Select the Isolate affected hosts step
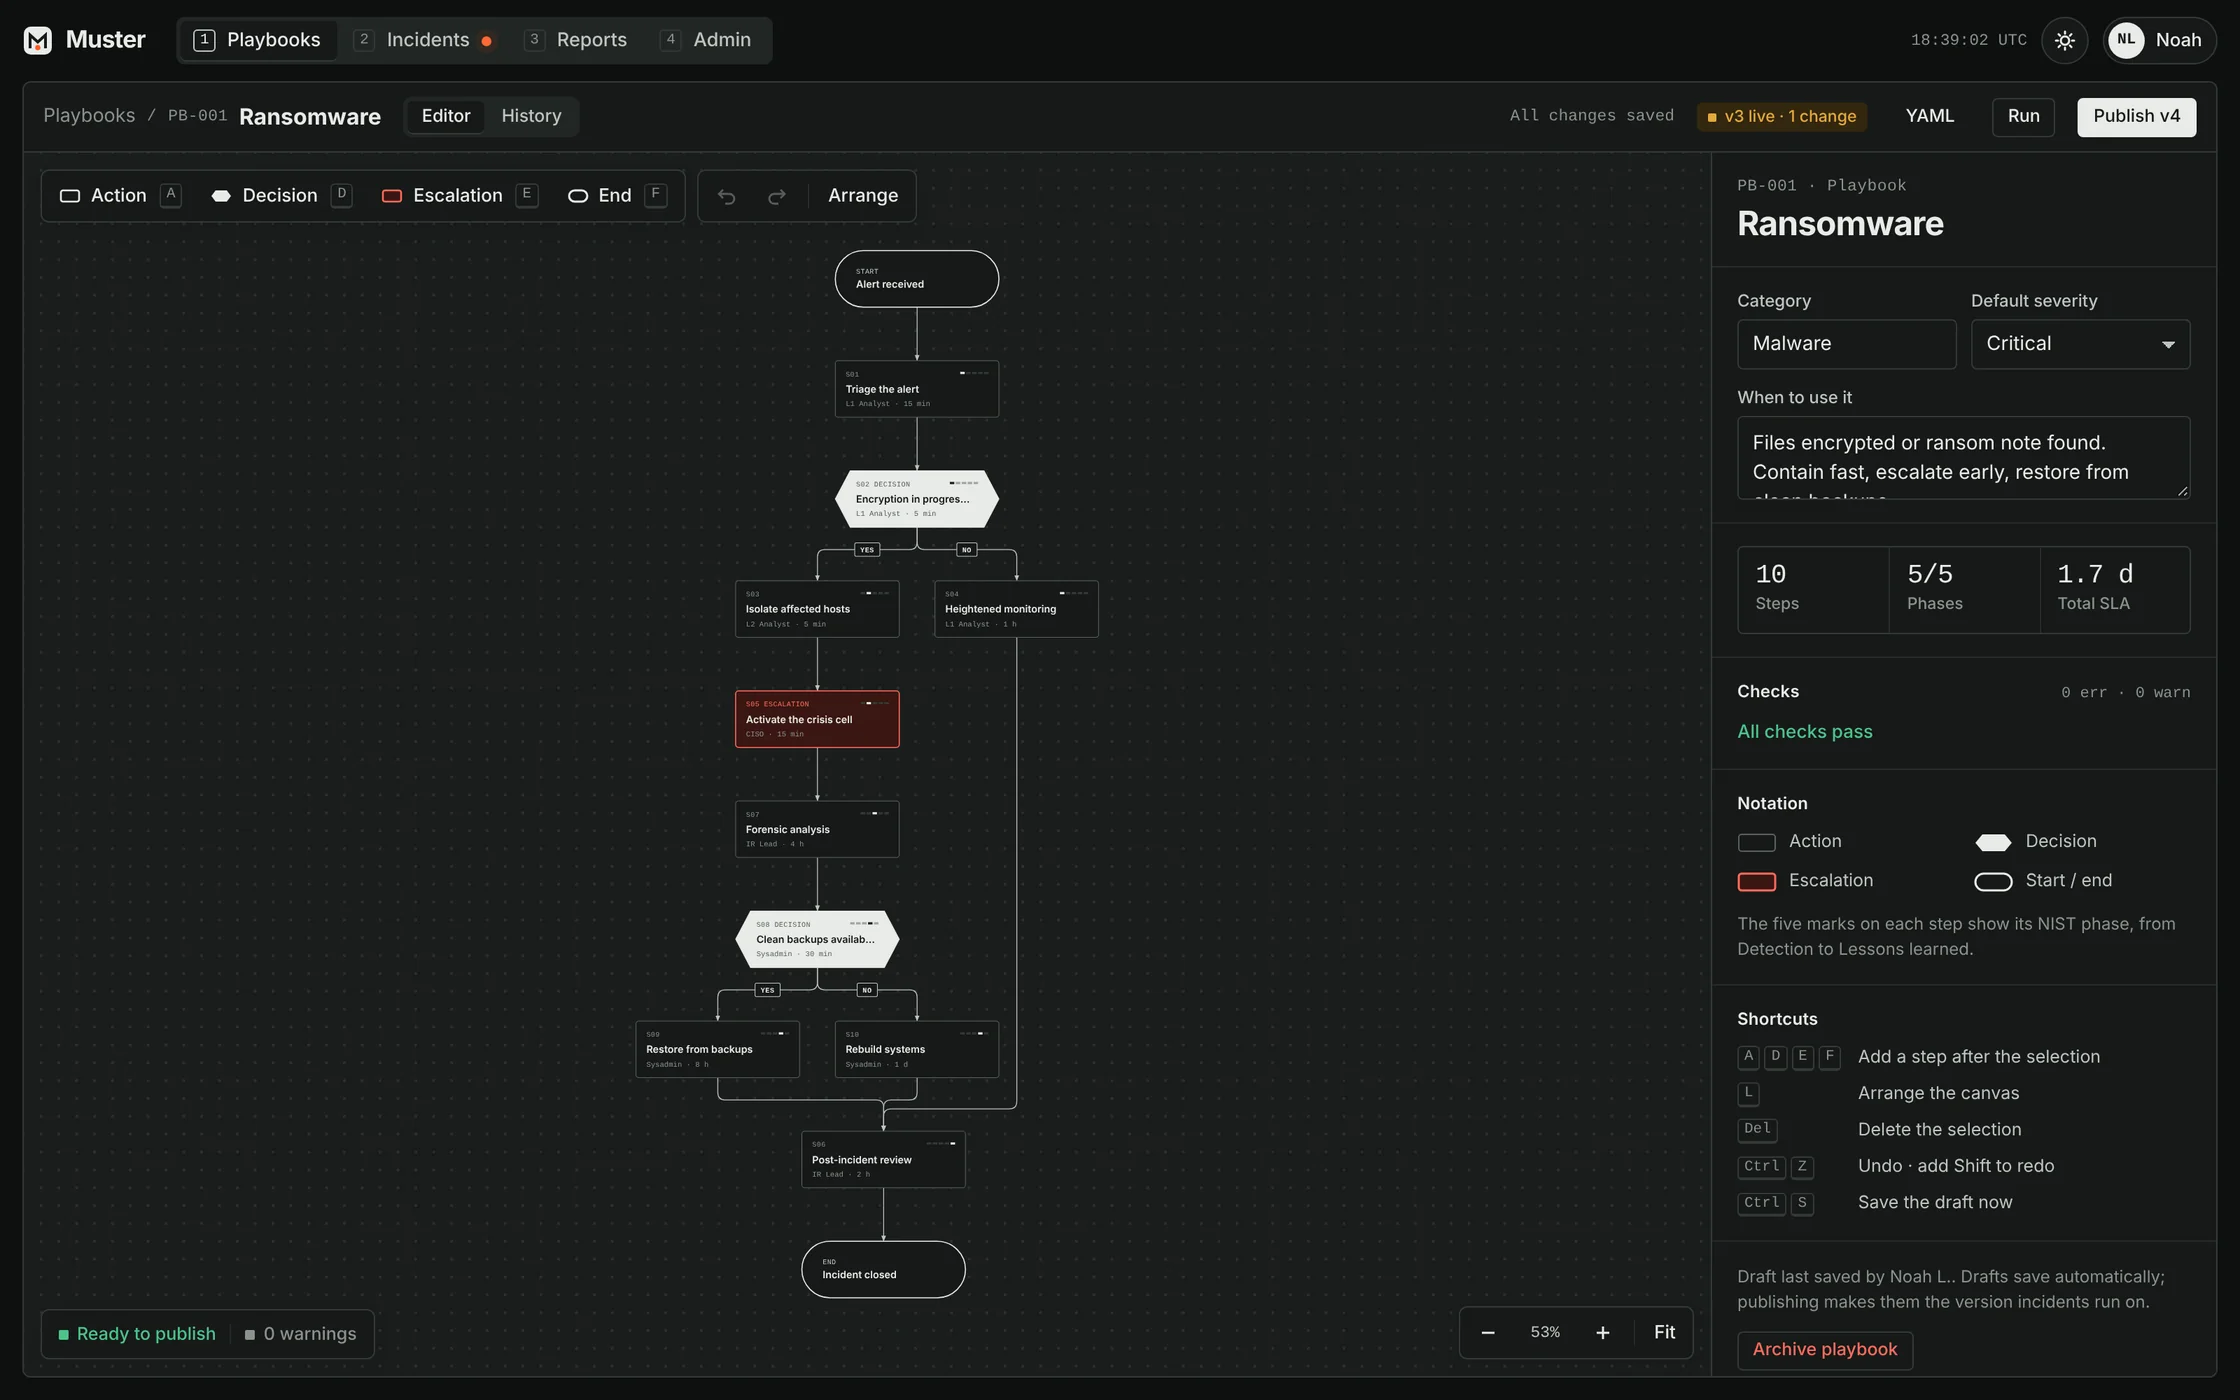 [x=817, y=609]
